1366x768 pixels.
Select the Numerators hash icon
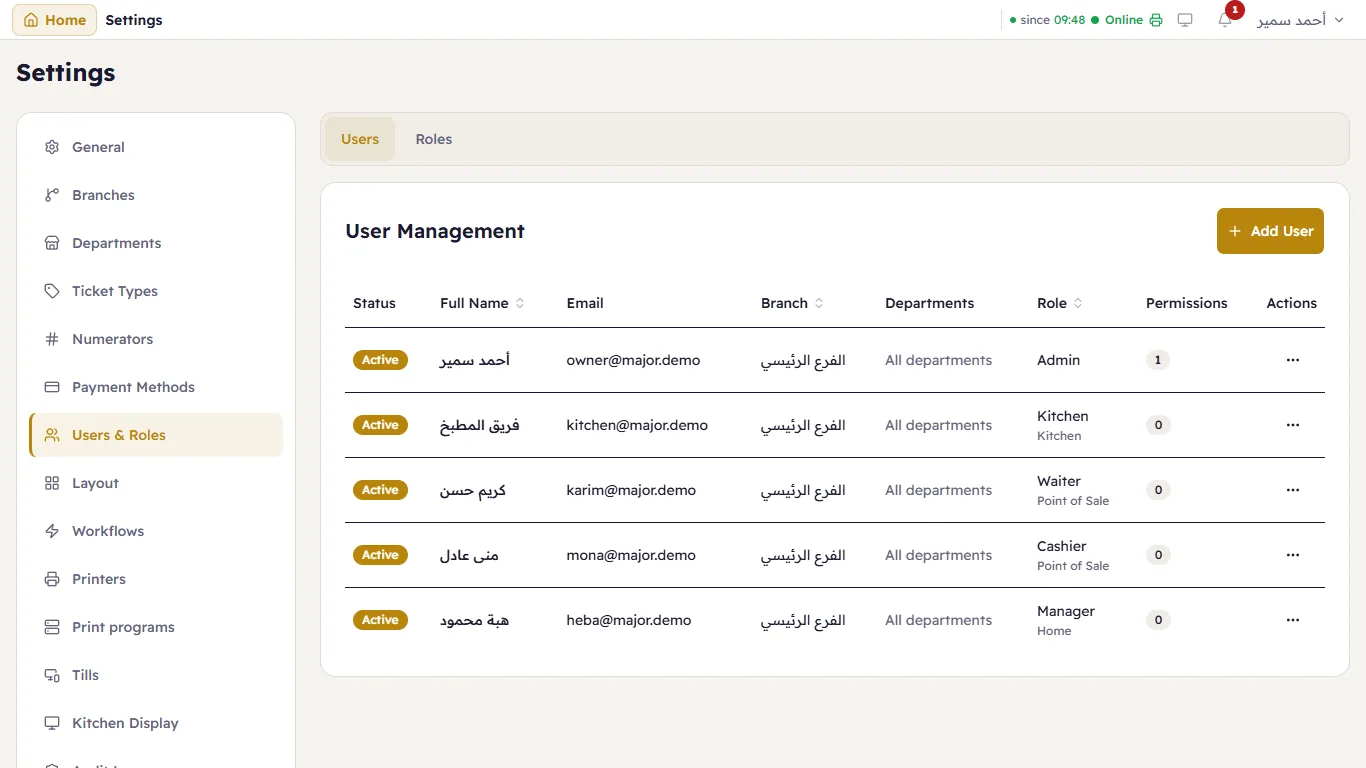coord(52,339)
